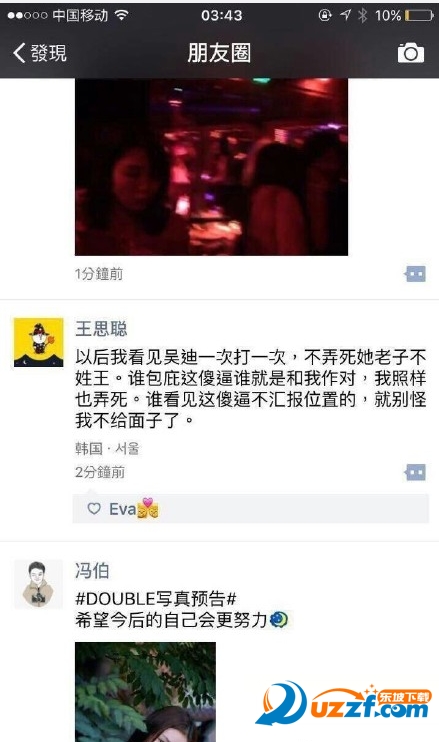View the nightclub photo in full
This screenshot has width=439, height=742.
point(211,167)
